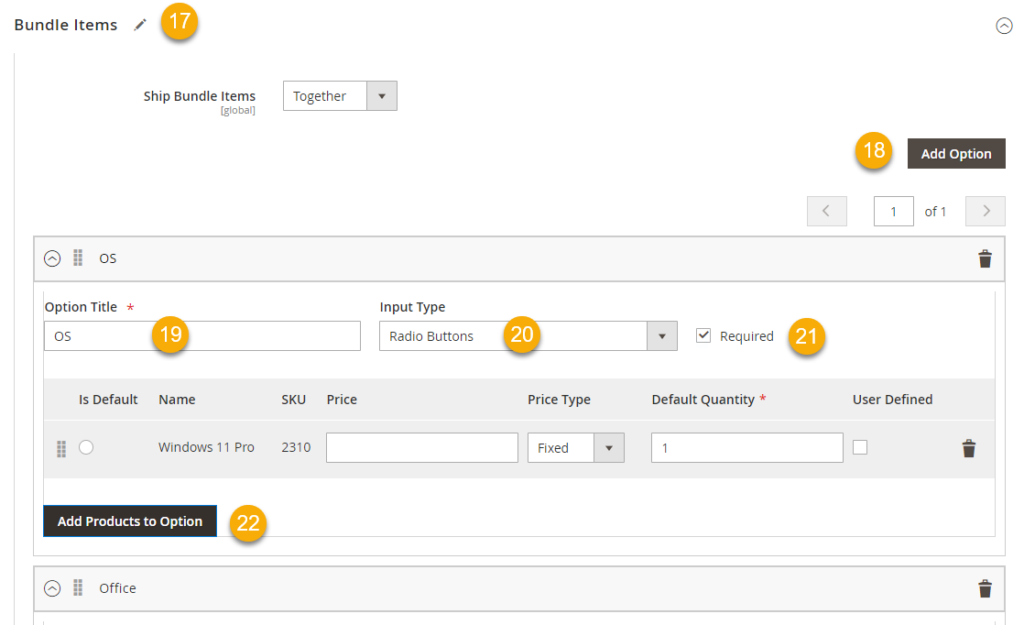Delete the Office option using trash icon
The height and width of the screenshot is (625, 1024).
coord(985,588)
